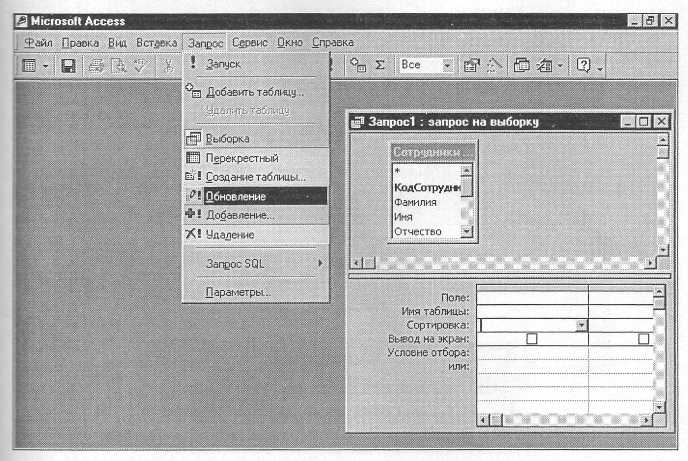Choose Удаление menu item

(x=256, y=235)
